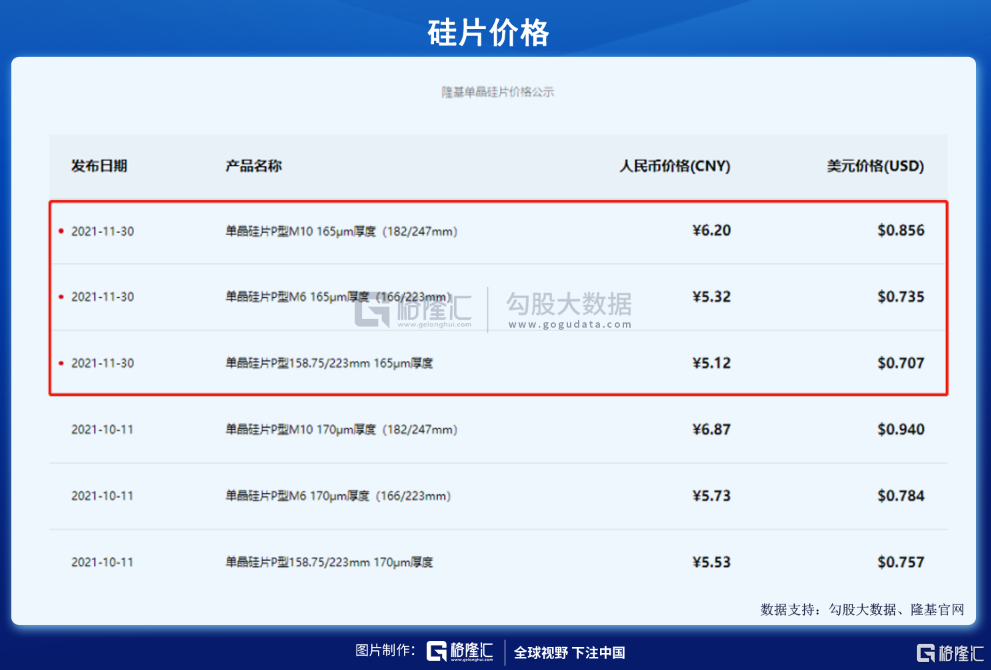Click the USD price $0.856

point(901,231)
